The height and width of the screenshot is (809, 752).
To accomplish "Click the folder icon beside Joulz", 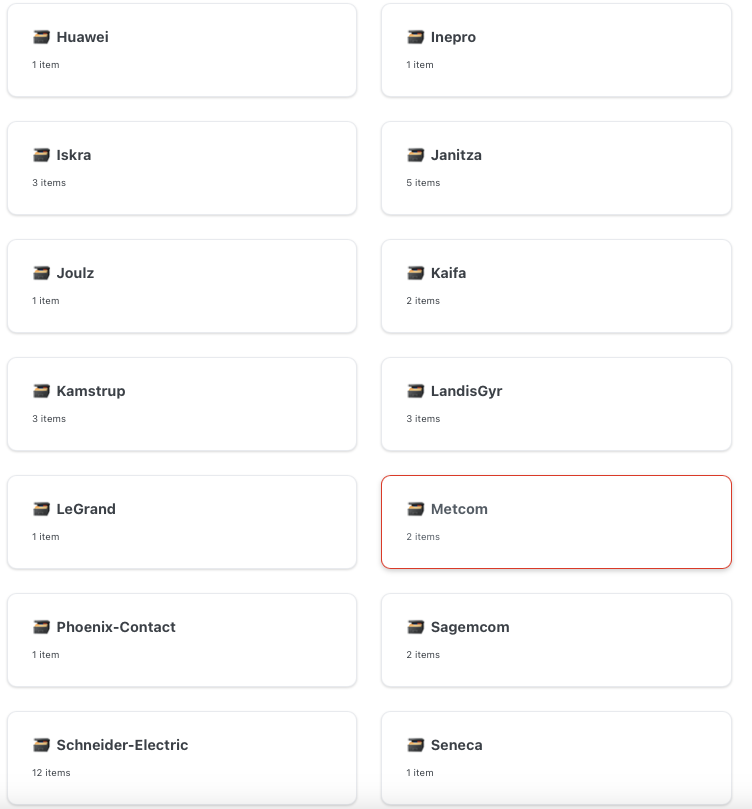I will click(x=41, y=273).
